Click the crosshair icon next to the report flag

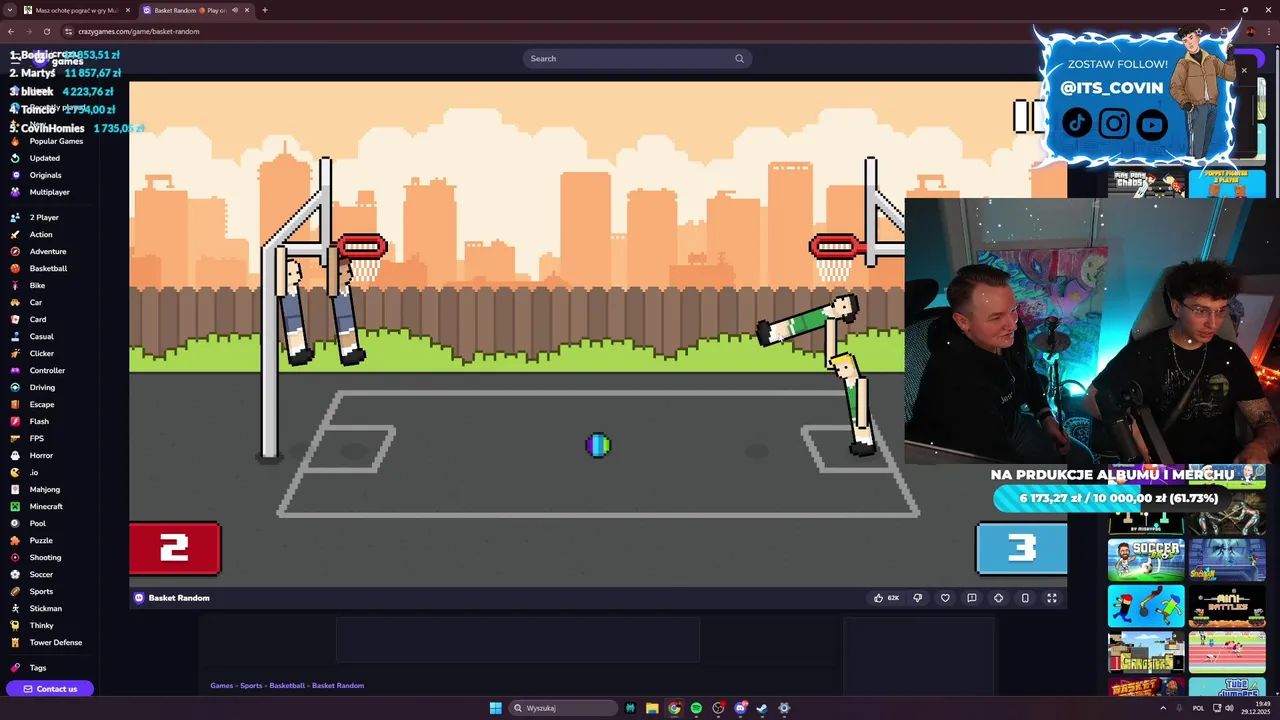click(998, 598)
